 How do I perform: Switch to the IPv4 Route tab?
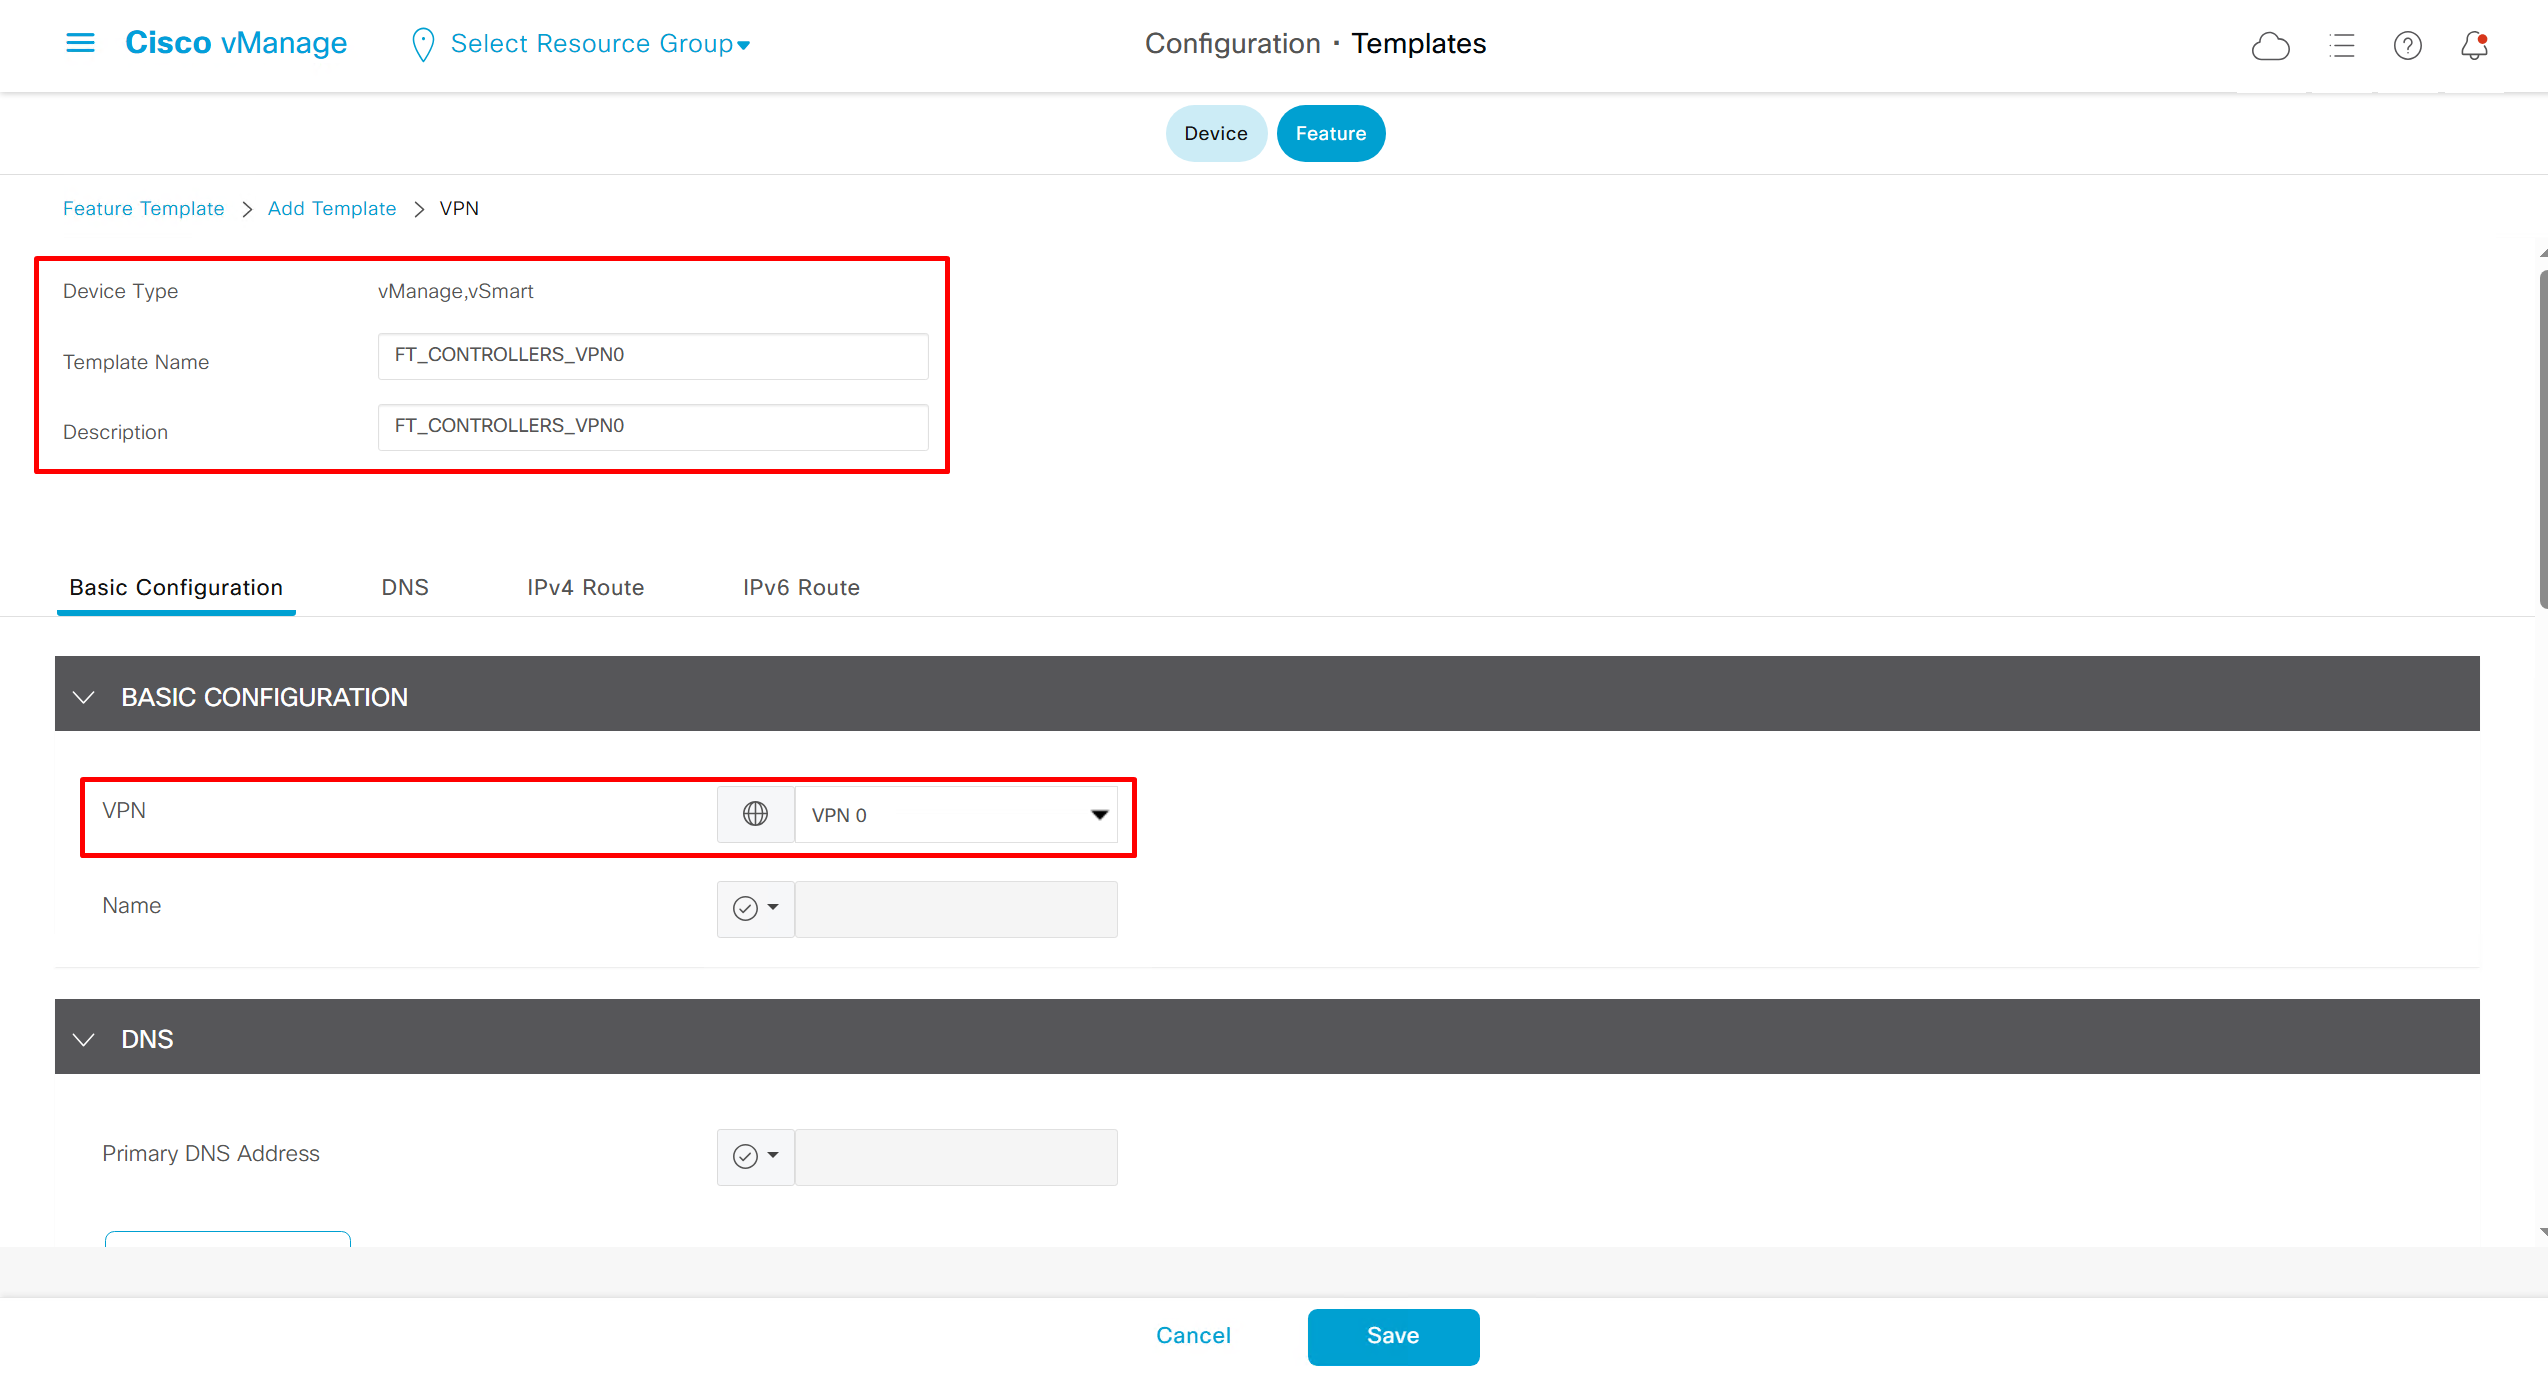pos(585,587)
